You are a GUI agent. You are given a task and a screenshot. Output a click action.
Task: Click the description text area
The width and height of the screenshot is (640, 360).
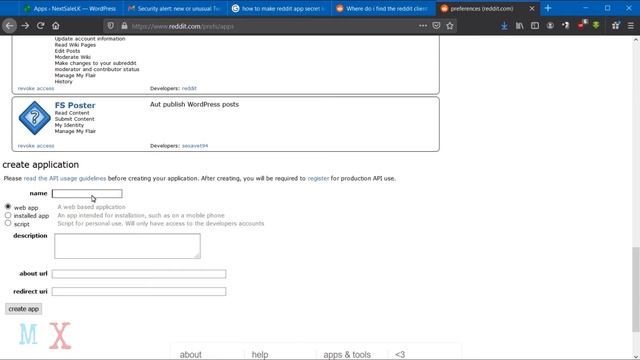tap(127, 246)
